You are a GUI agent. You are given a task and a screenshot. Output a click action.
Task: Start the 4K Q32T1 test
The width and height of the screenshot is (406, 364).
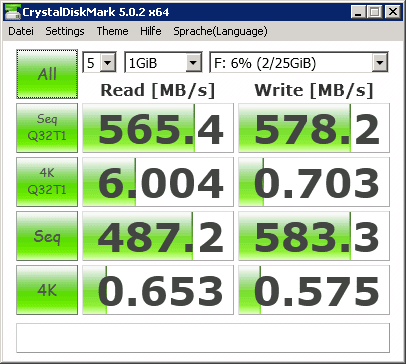pyautogui.click(x=47, y=182)
